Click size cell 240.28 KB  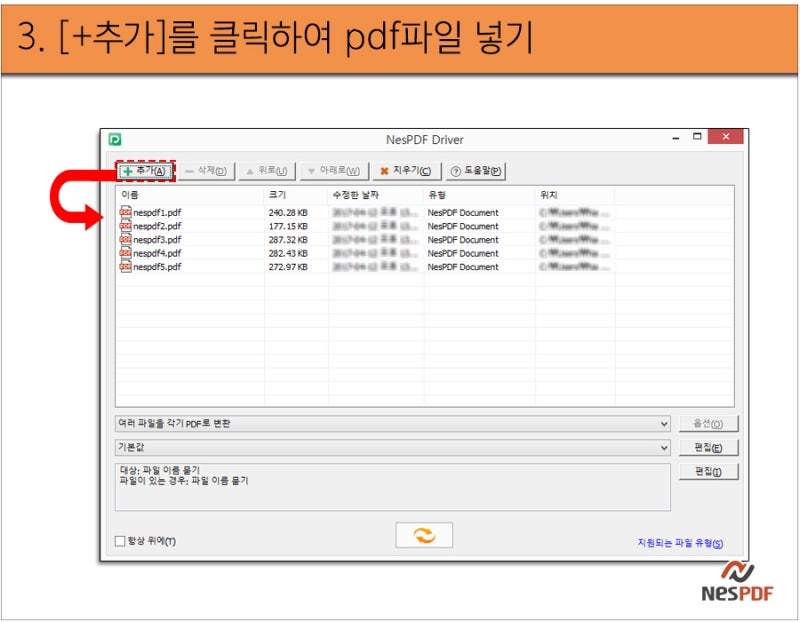(x=288, y=213)
